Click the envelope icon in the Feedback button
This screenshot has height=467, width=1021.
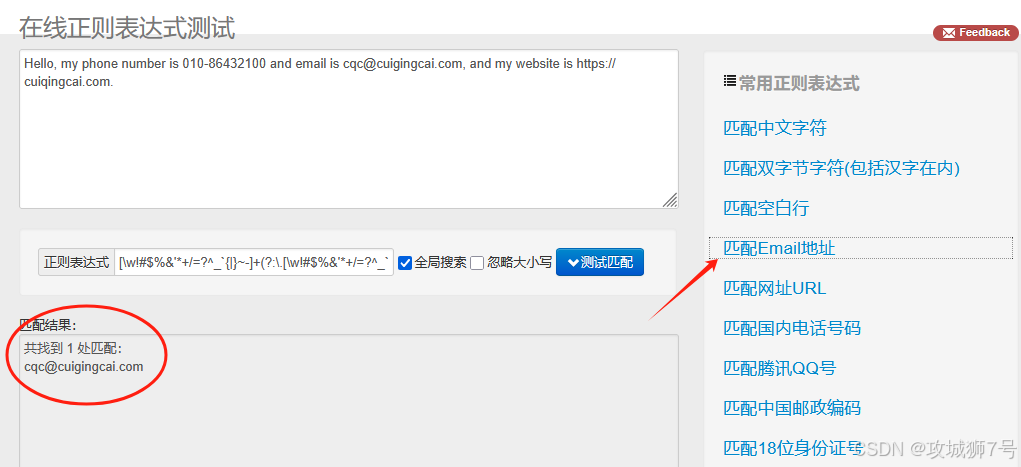pos(949,33)
